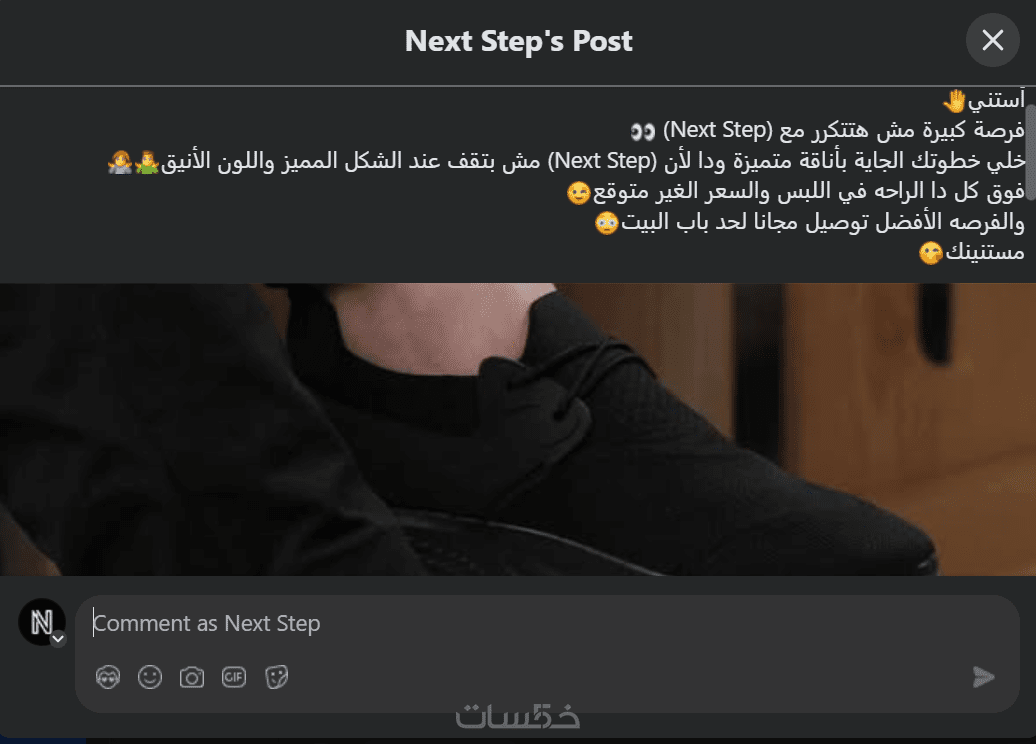Send the comment with the arrow icon
The height and width of the screenshot is (744, 1036).
click(984, 677)
